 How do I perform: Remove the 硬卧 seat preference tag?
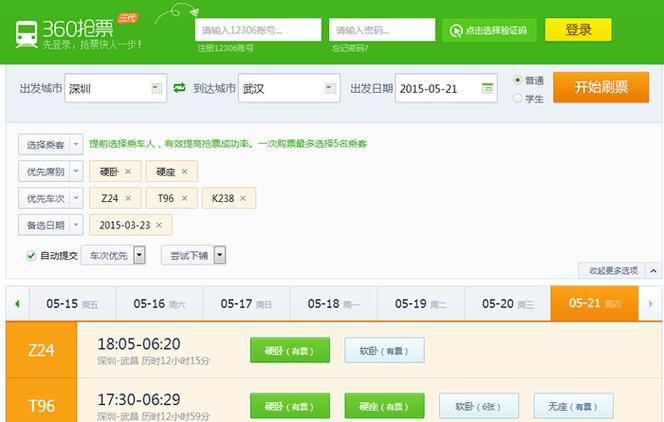[x=127, y=172]
